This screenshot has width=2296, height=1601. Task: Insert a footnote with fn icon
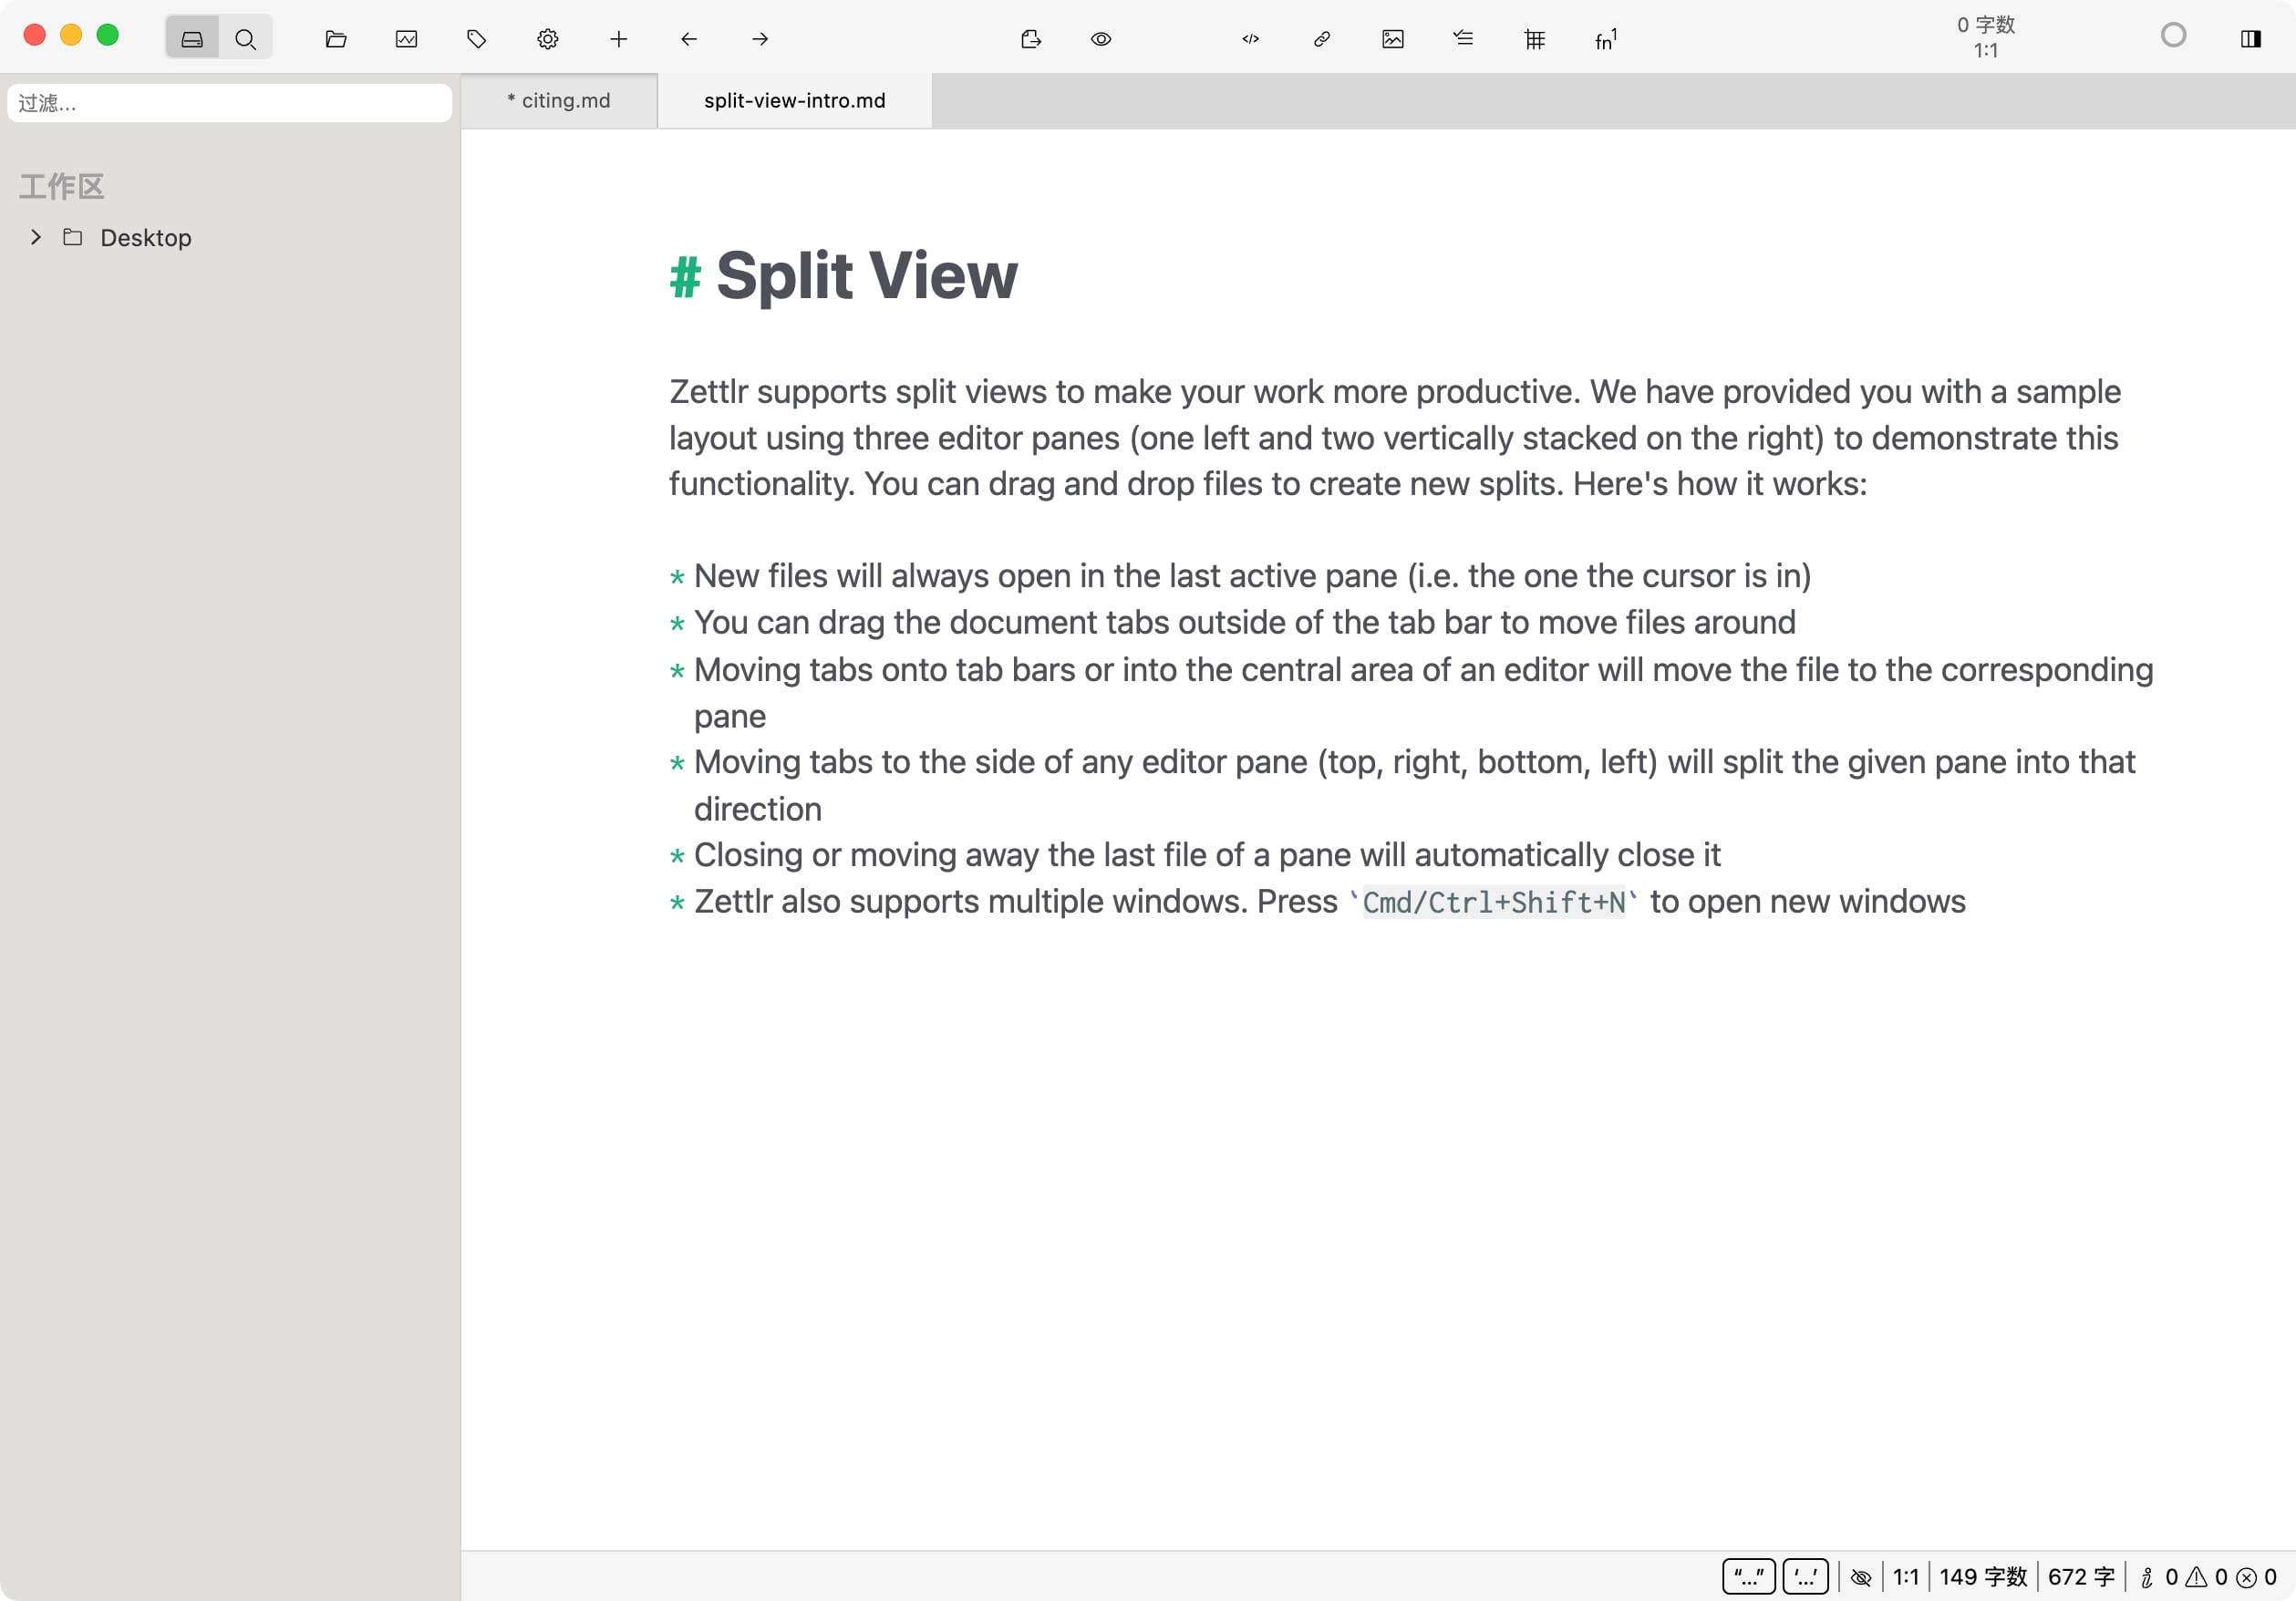[x=1606, y=39]
